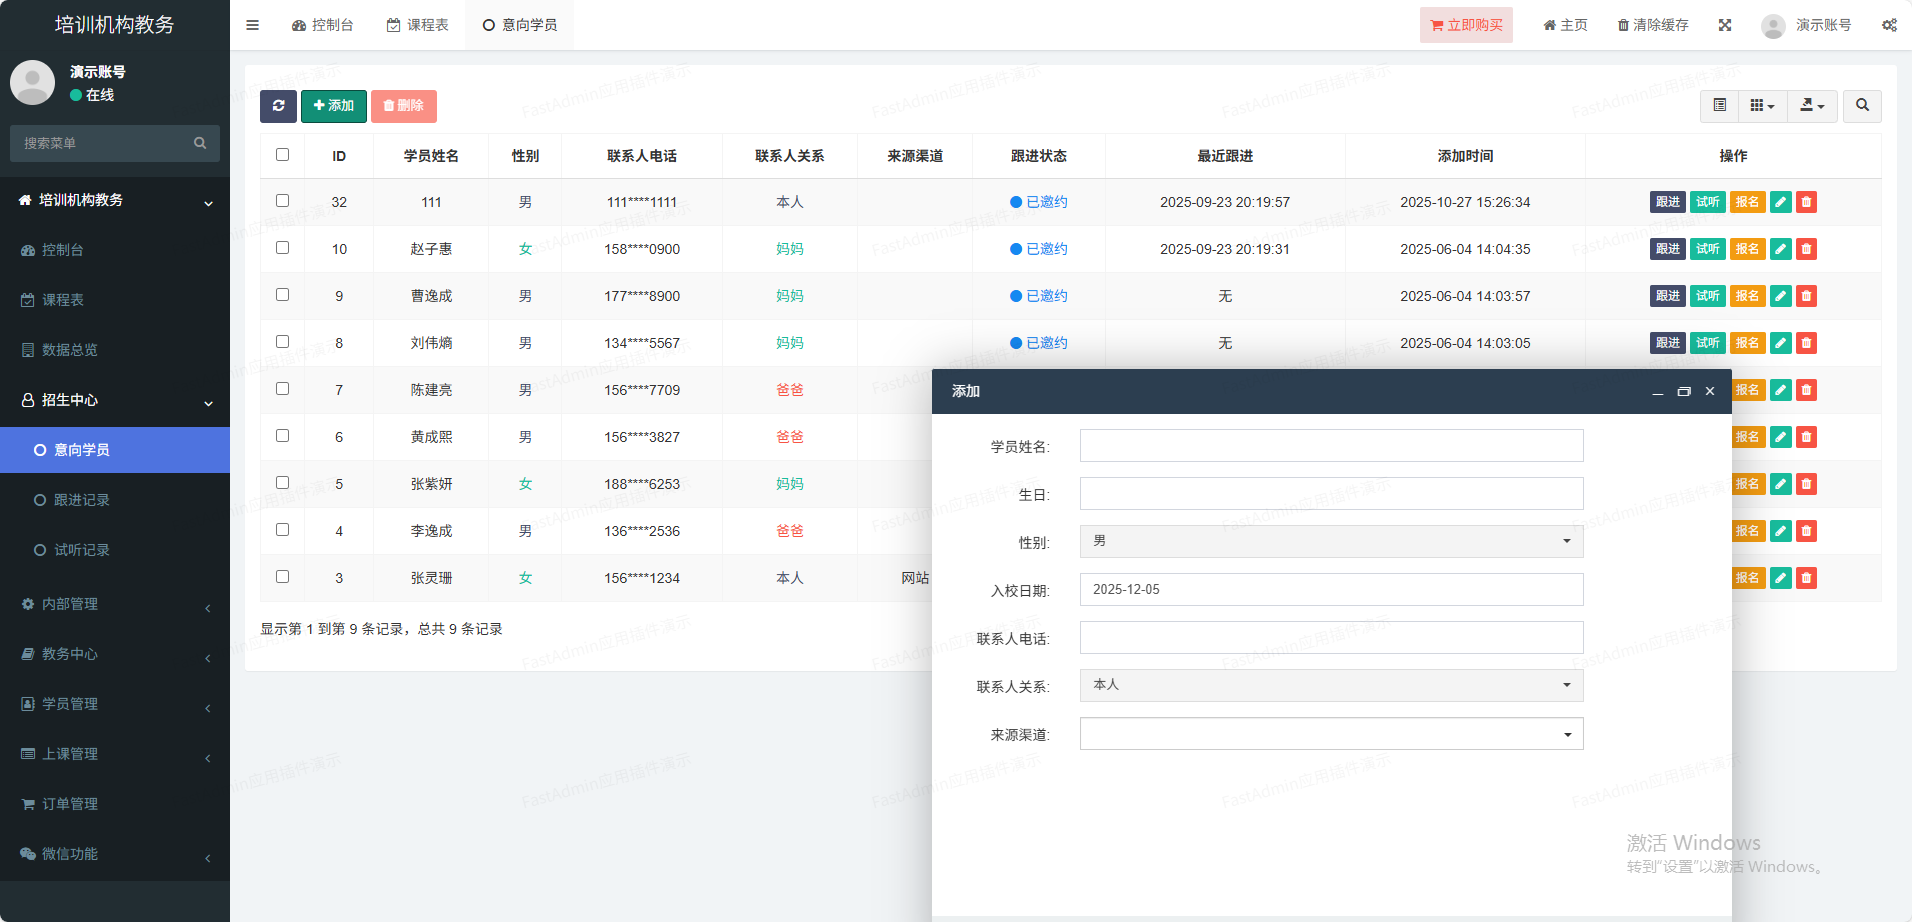Toggle the table view list icon
The height and width of the screenshot is (922, 1912).
click(1720, 106)
